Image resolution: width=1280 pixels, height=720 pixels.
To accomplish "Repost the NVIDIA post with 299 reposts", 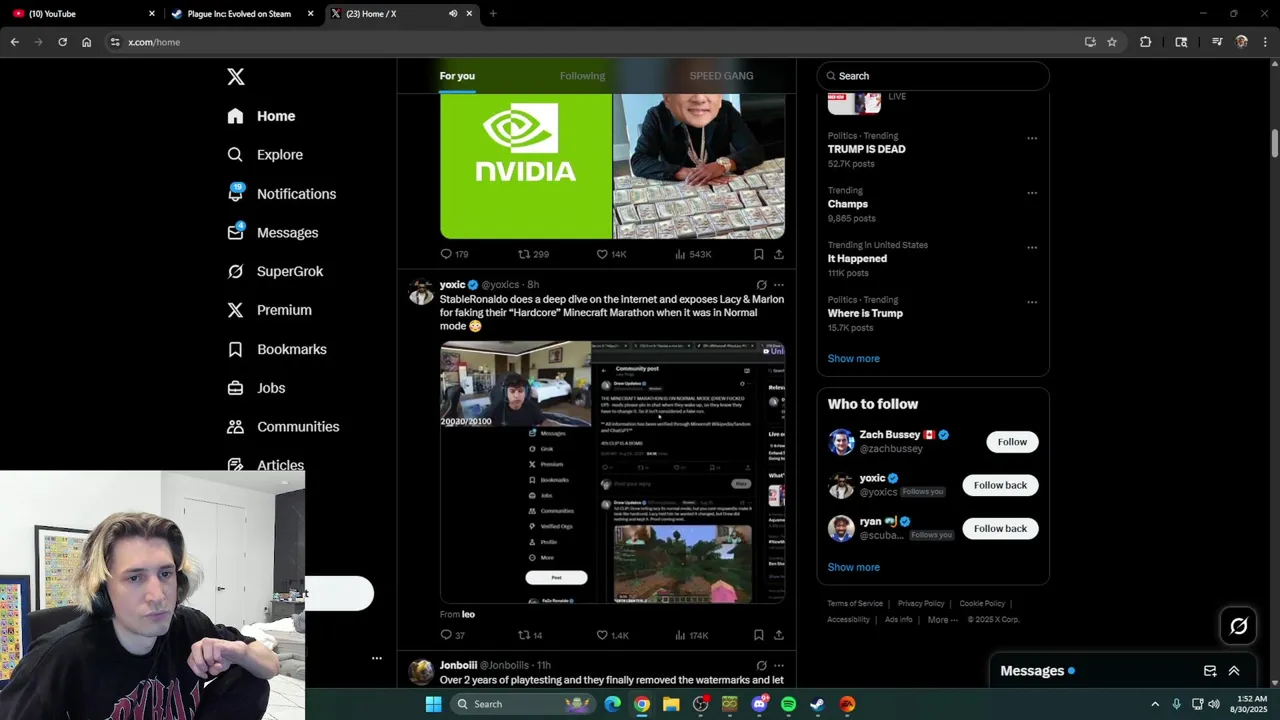I will pyautogui.click(x=533, y=254).
